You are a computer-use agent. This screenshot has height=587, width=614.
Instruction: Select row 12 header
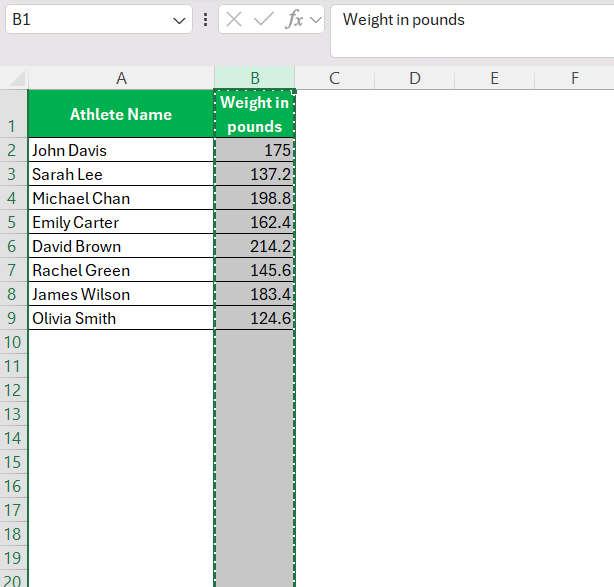pyautogui.click(x=14, y=390)
